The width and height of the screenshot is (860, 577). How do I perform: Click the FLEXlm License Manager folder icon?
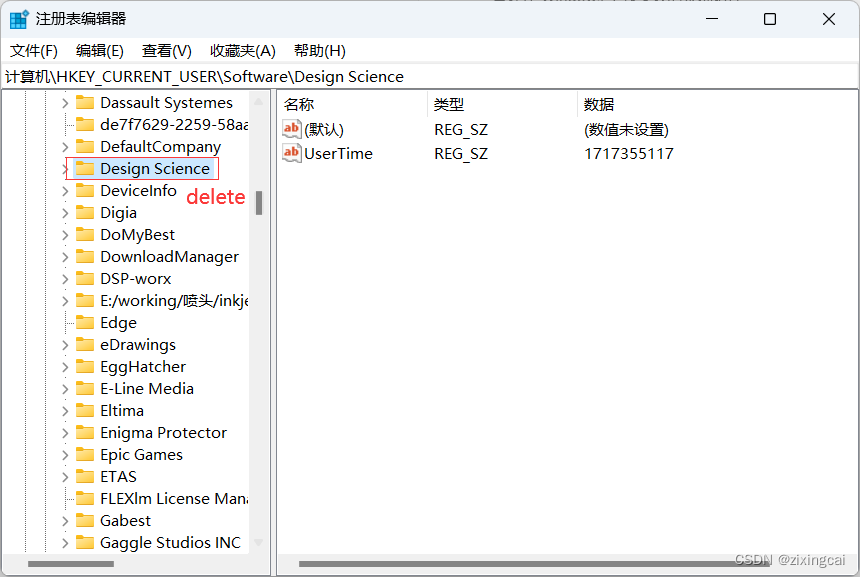pyautogui.click(x=84, y=498)
